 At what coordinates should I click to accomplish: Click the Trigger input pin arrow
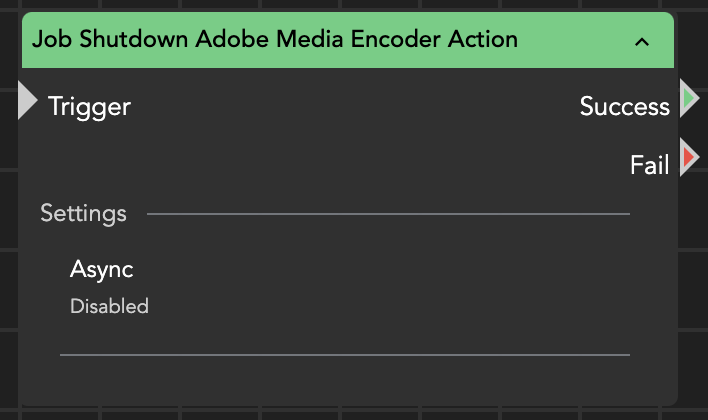[28, 102]
